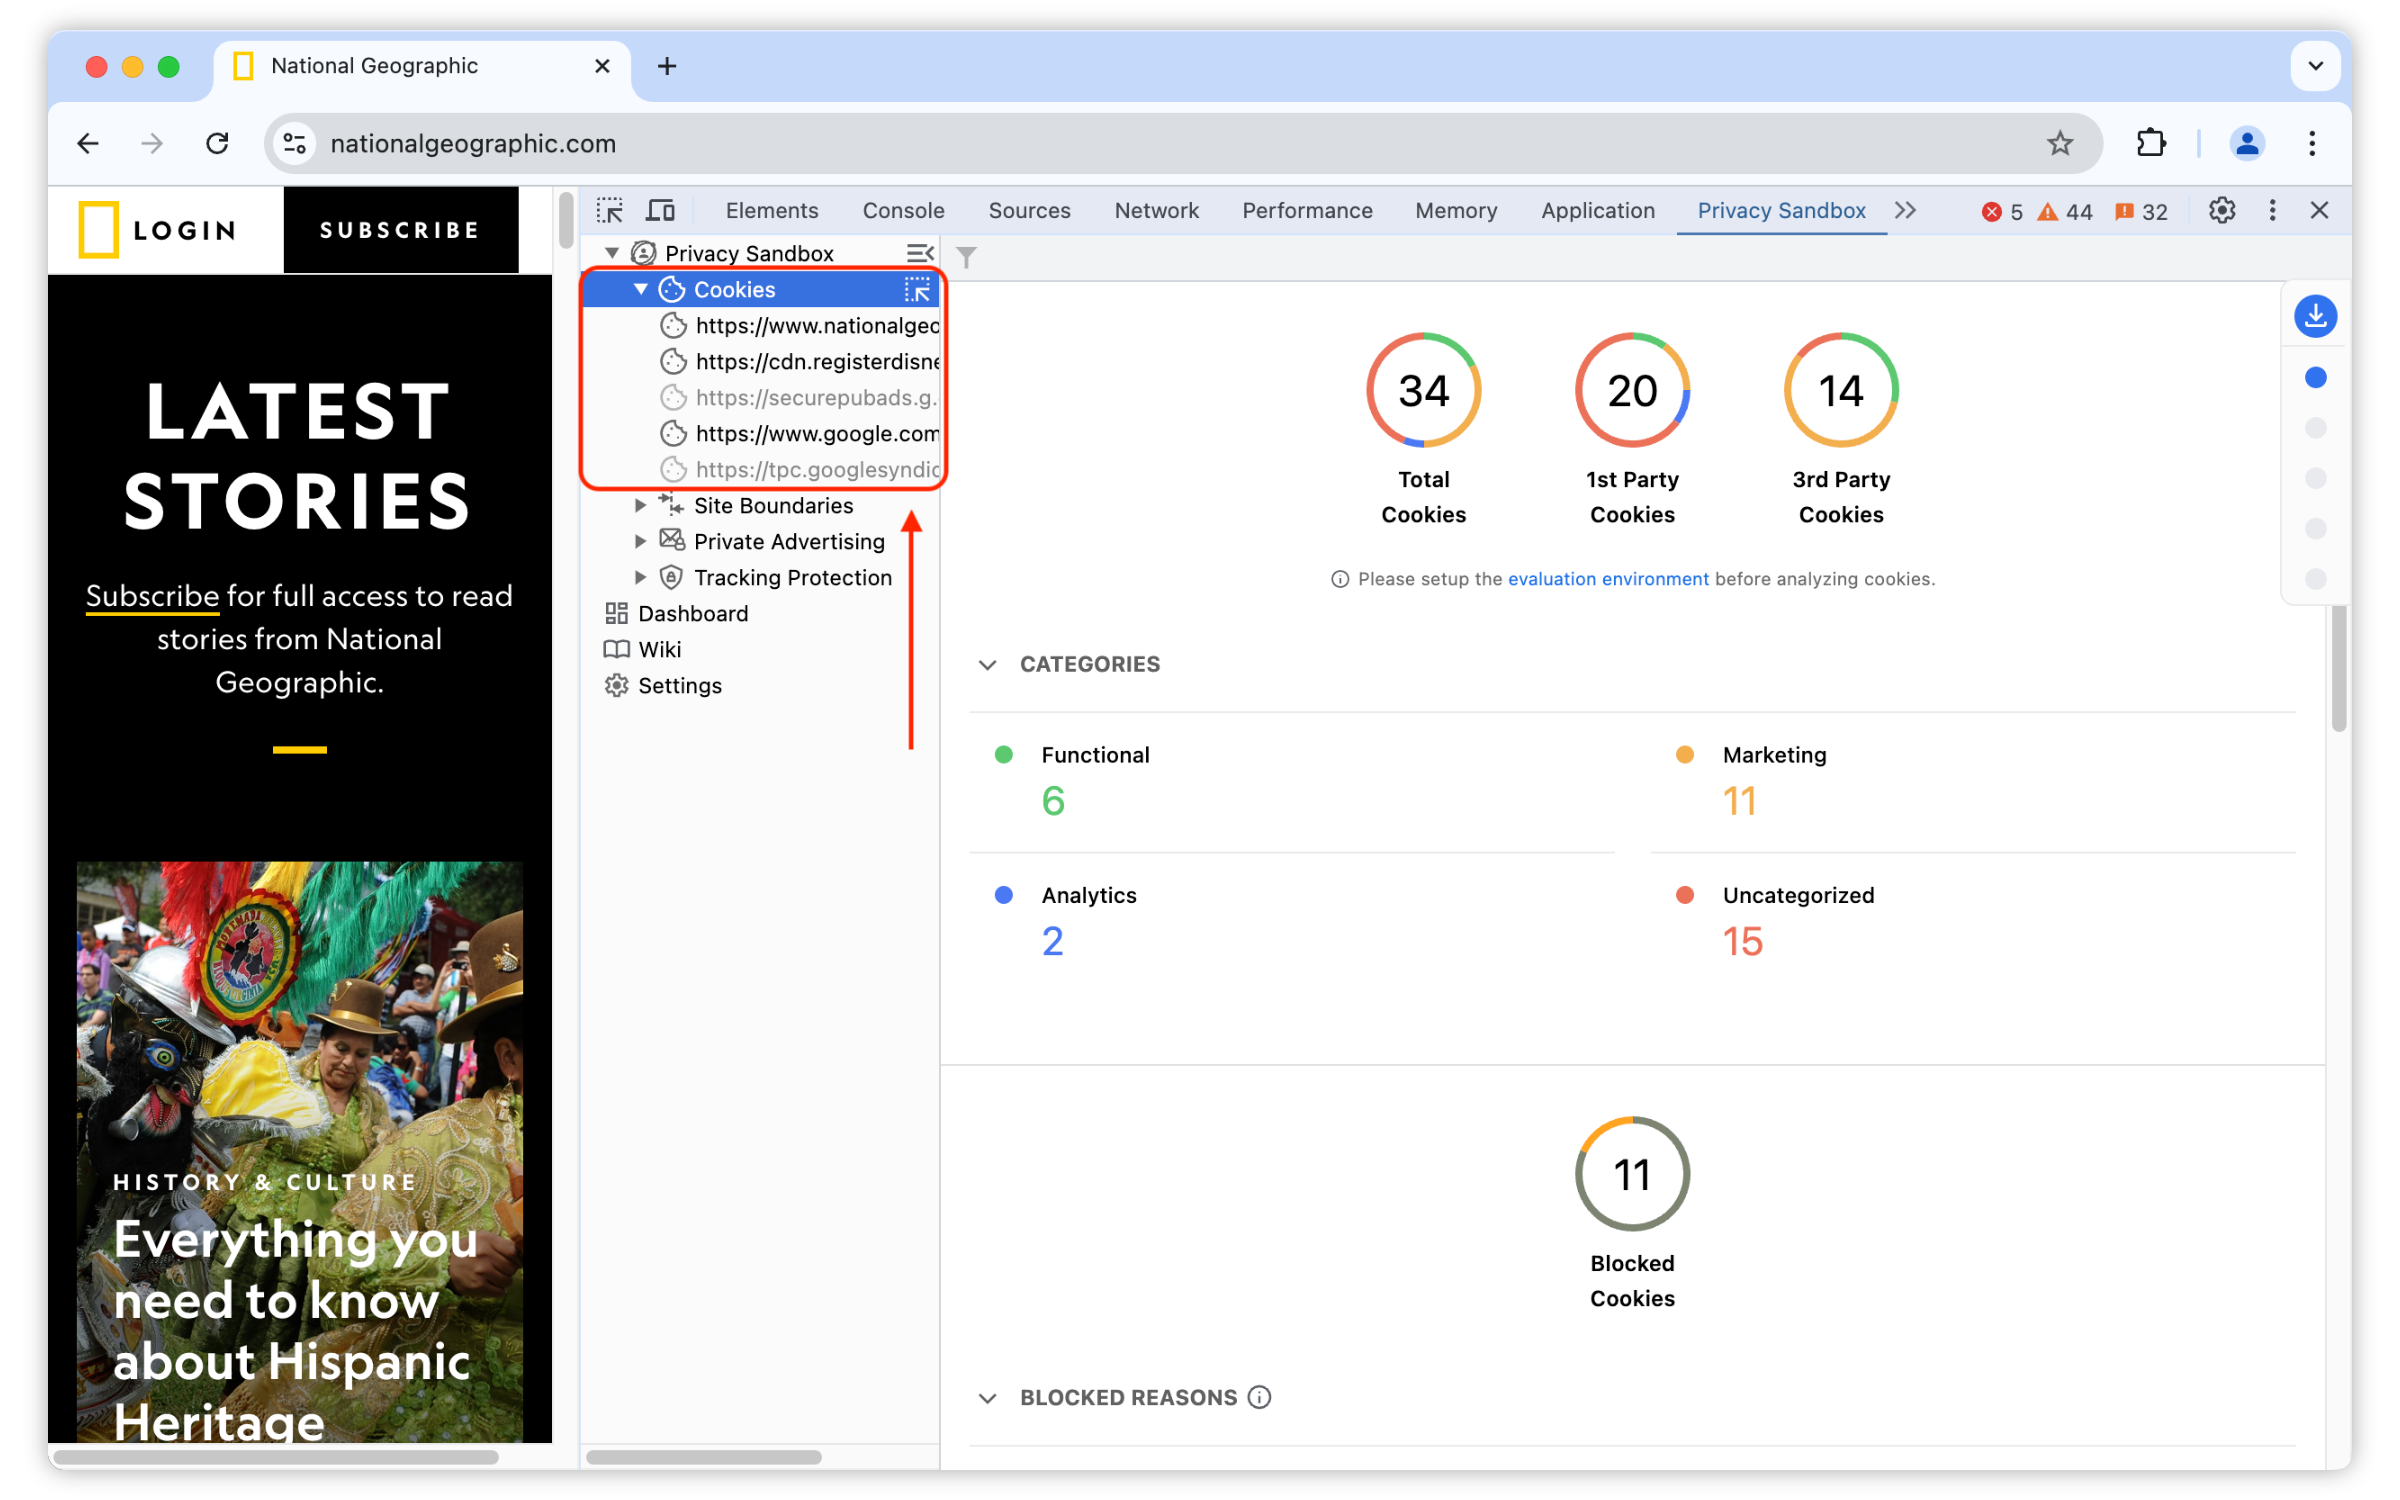
Task: Open Settings in Privacy Sandbox sidebar
Action: tap(663, 686)
